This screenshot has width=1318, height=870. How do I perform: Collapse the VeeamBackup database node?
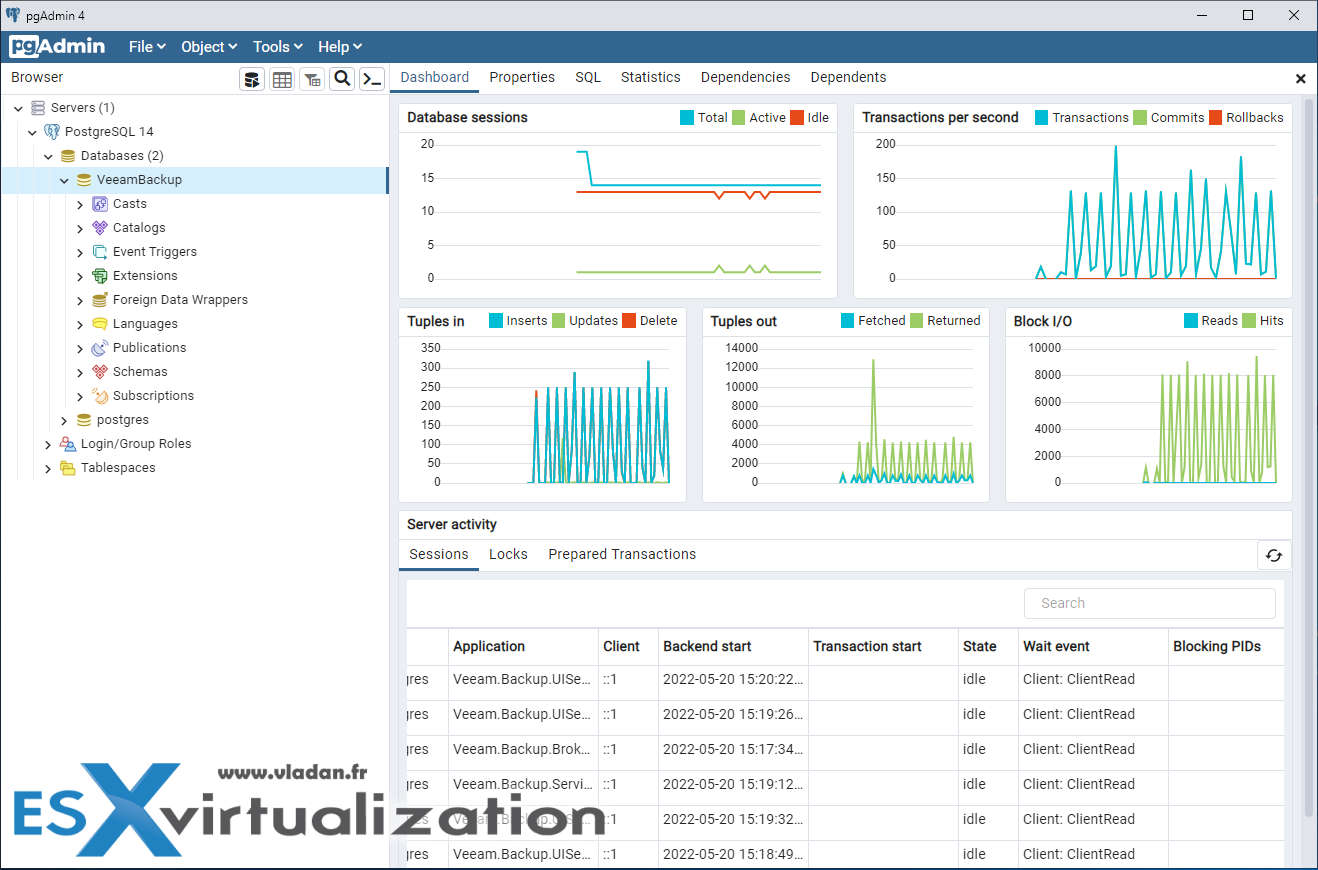[x=64, y=181]
